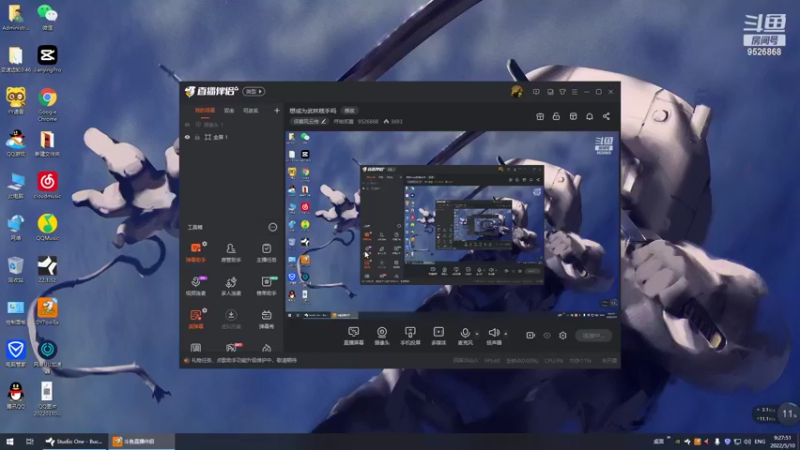This screenshot has height=450, width=800.
Task: Open the user avatar in title bar
Action: [x=516, y=91]
